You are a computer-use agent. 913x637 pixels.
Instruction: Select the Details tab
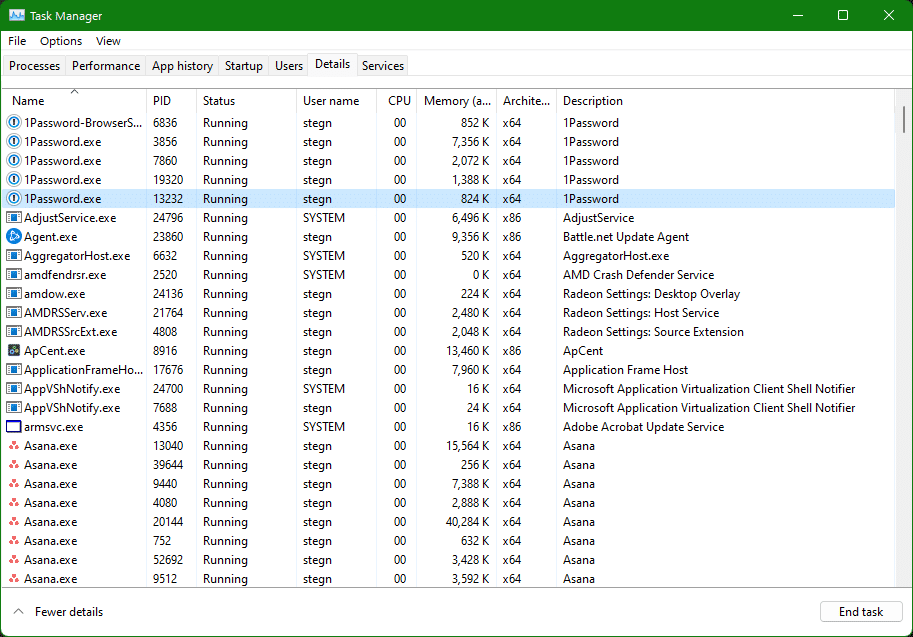332,64
